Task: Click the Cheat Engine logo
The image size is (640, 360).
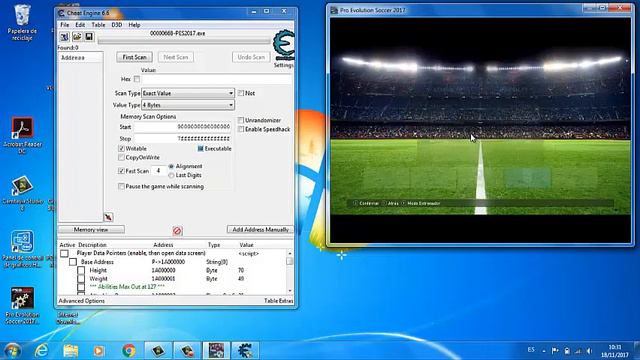Action: click(x=284, y=45)
